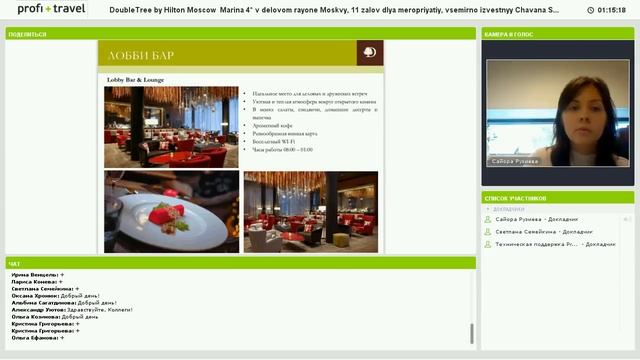Click Ольга Ефанова's chat message
This screenshot has height=360, width=640.
pyautogui.click(x=38, y=338)
